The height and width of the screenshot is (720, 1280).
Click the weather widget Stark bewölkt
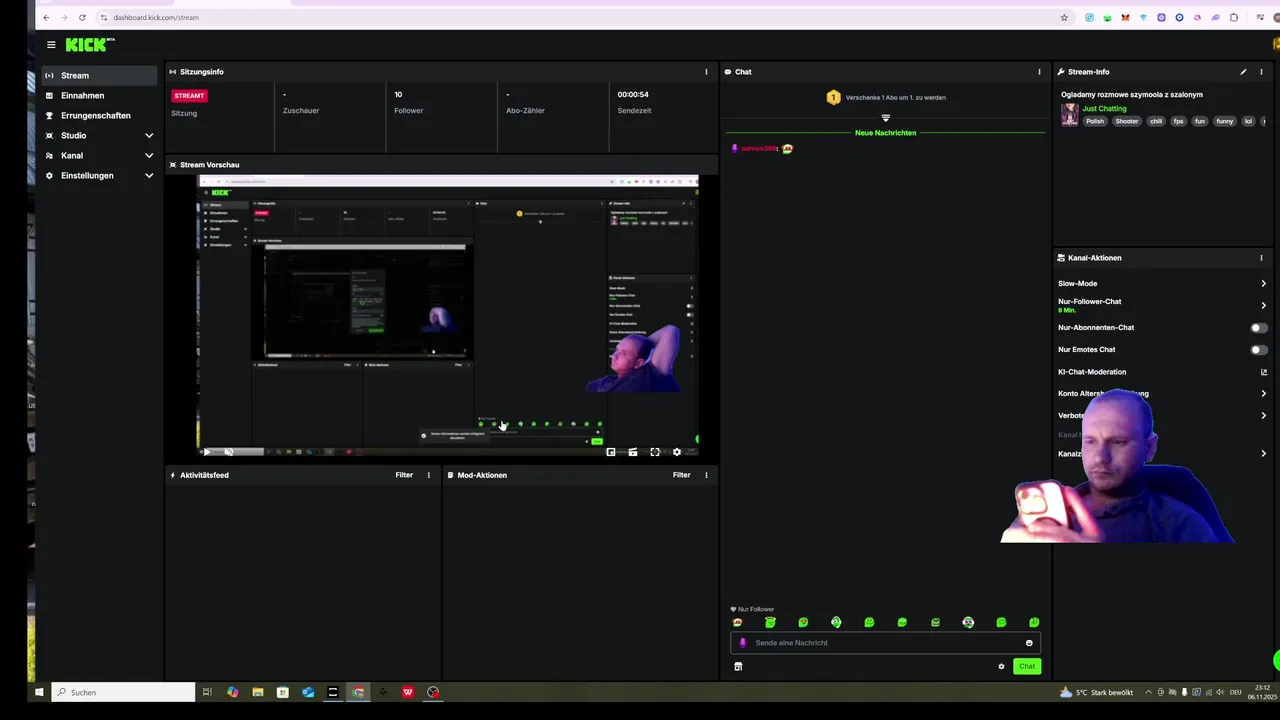tap(1097, 692)
